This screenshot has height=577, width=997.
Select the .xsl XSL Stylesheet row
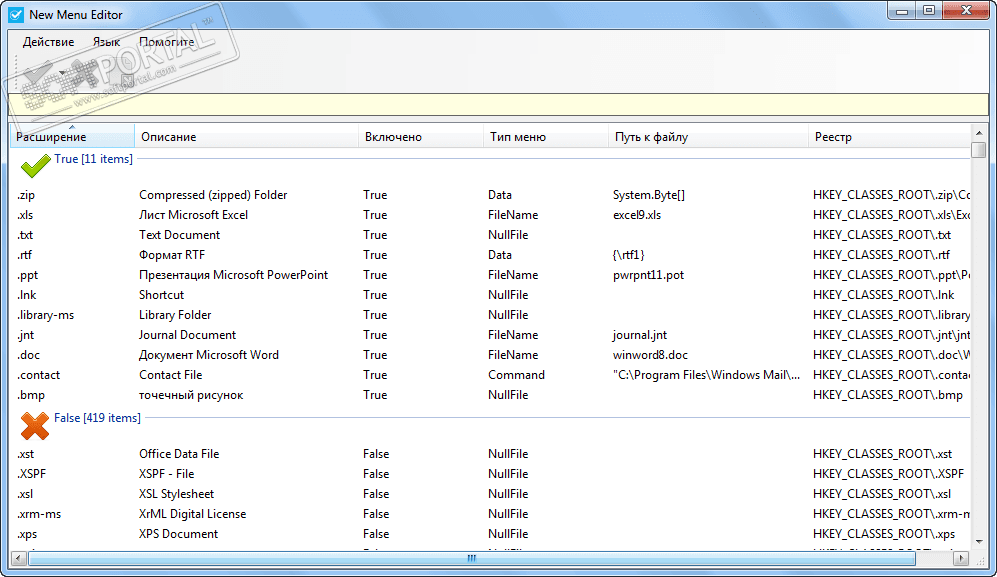point(176,494)
